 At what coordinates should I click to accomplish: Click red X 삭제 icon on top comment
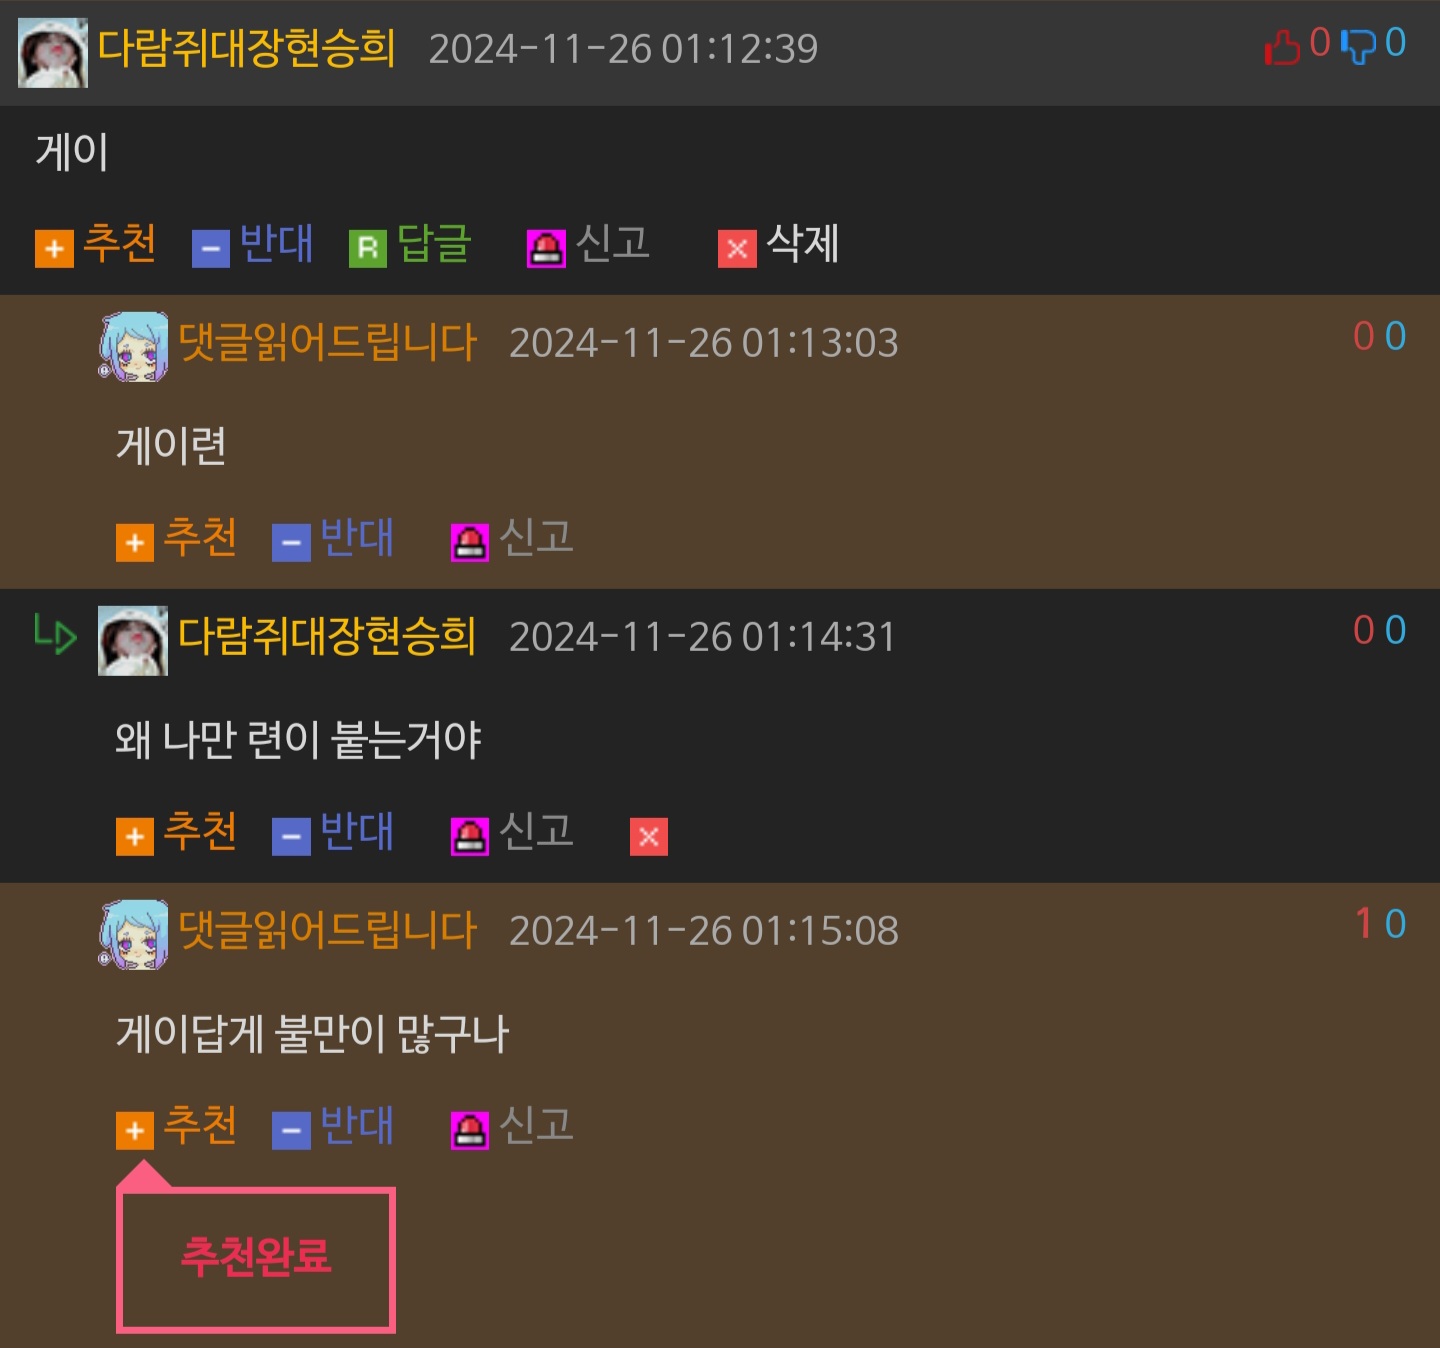pos(737,249)
